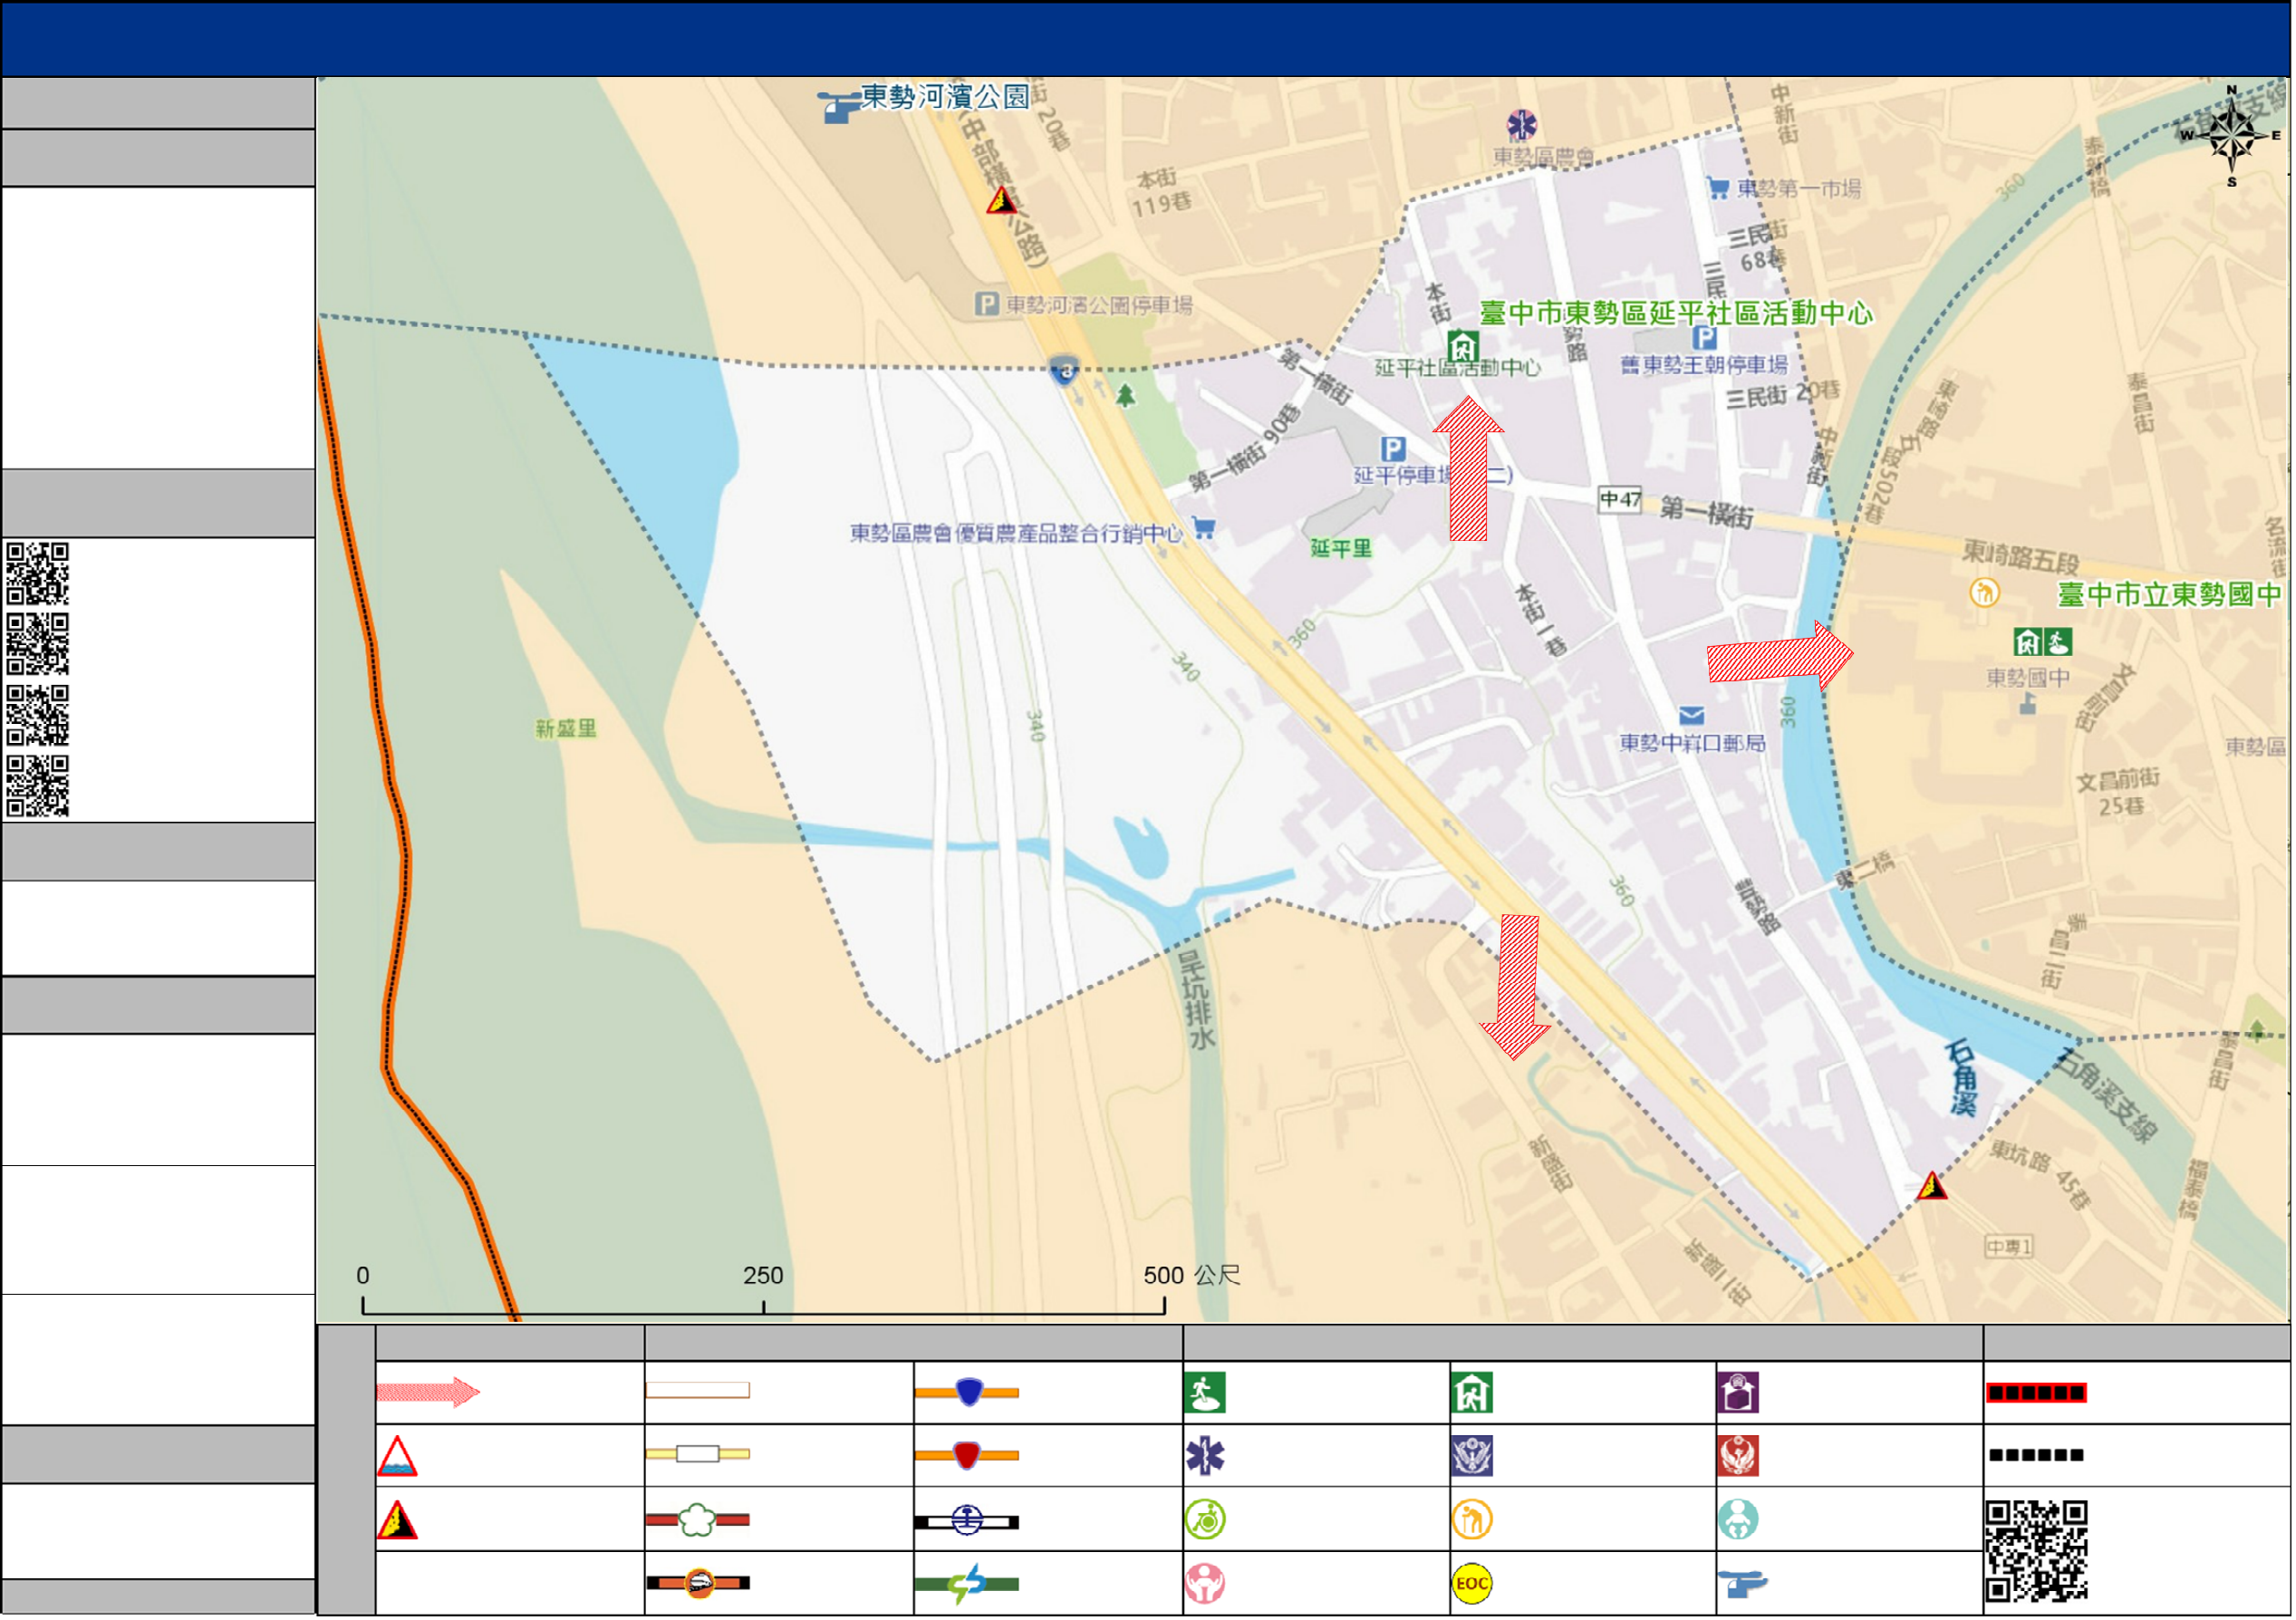
Task: Click the legend's green wheelchair icon
Action: pos(1206,1520)
